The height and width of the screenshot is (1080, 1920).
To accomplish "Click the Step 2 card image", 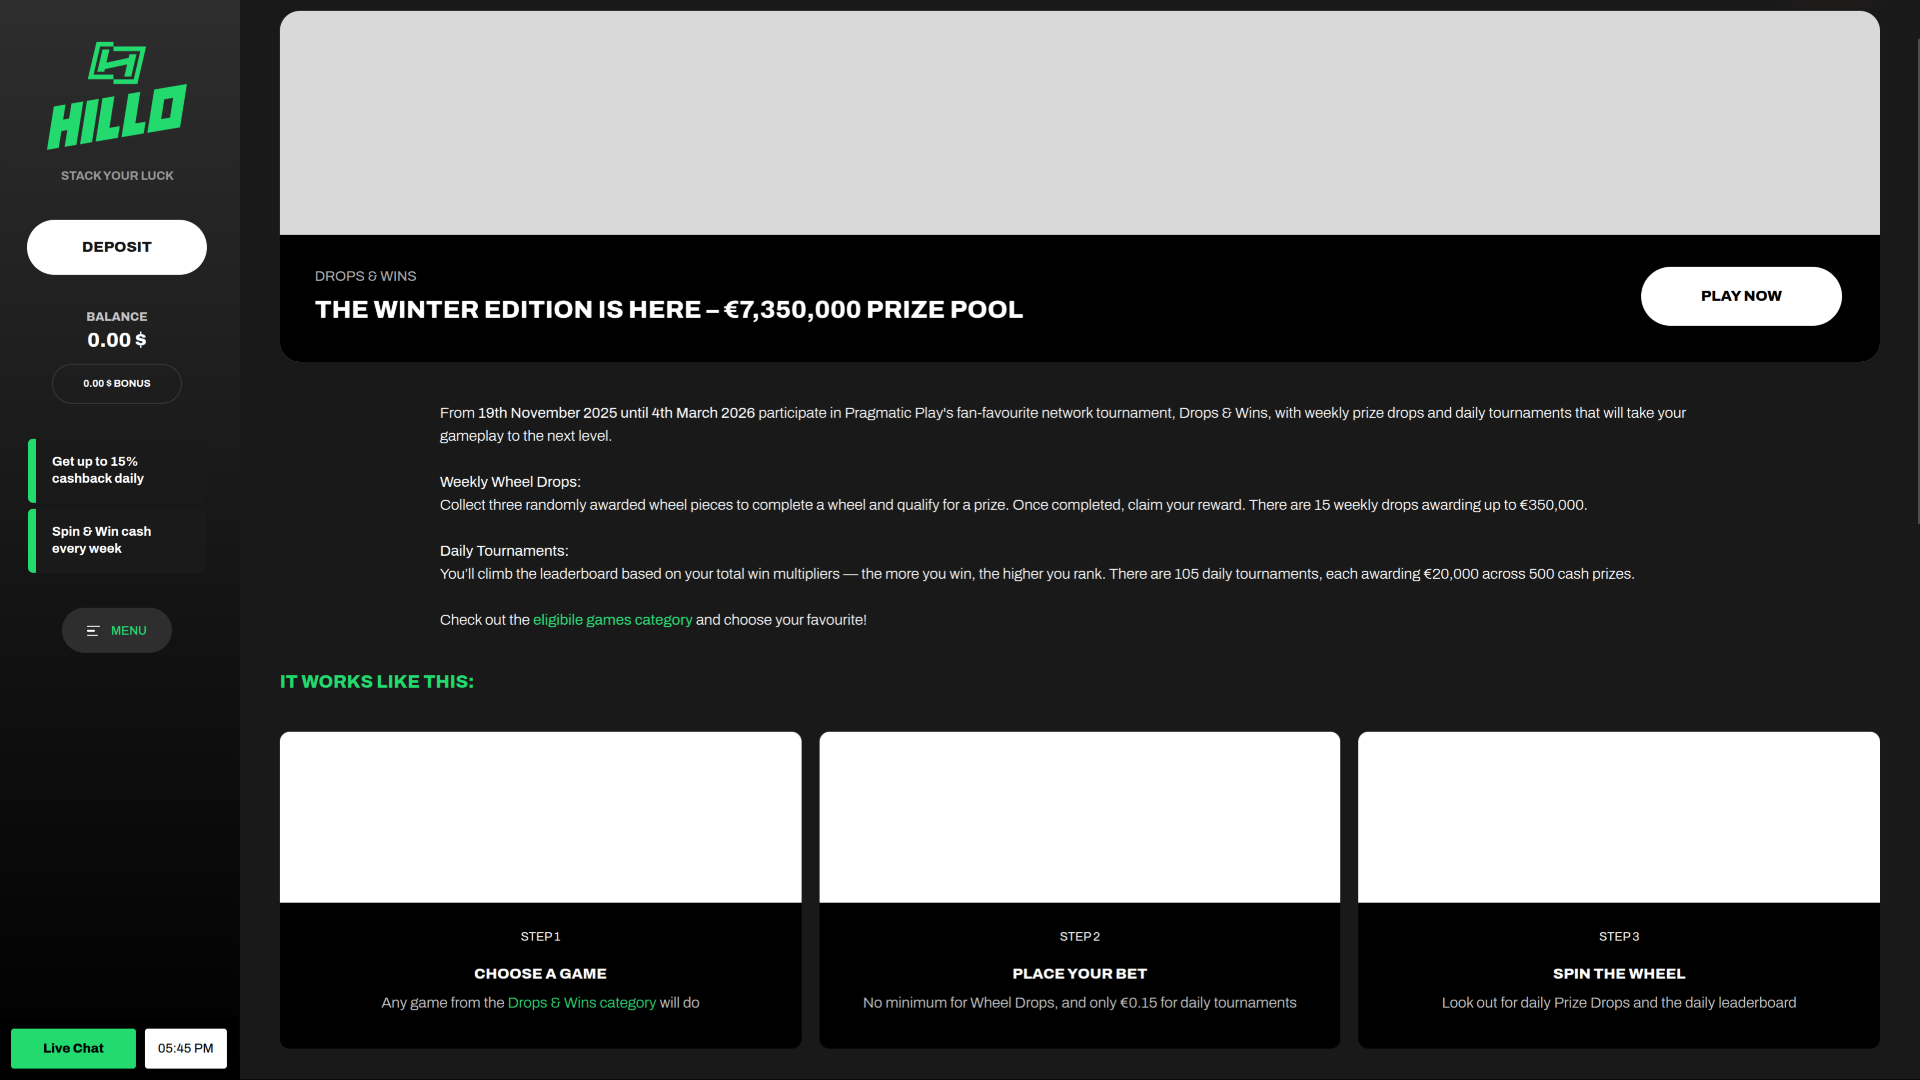I will pyautogui.click(x=1079, y=817).
